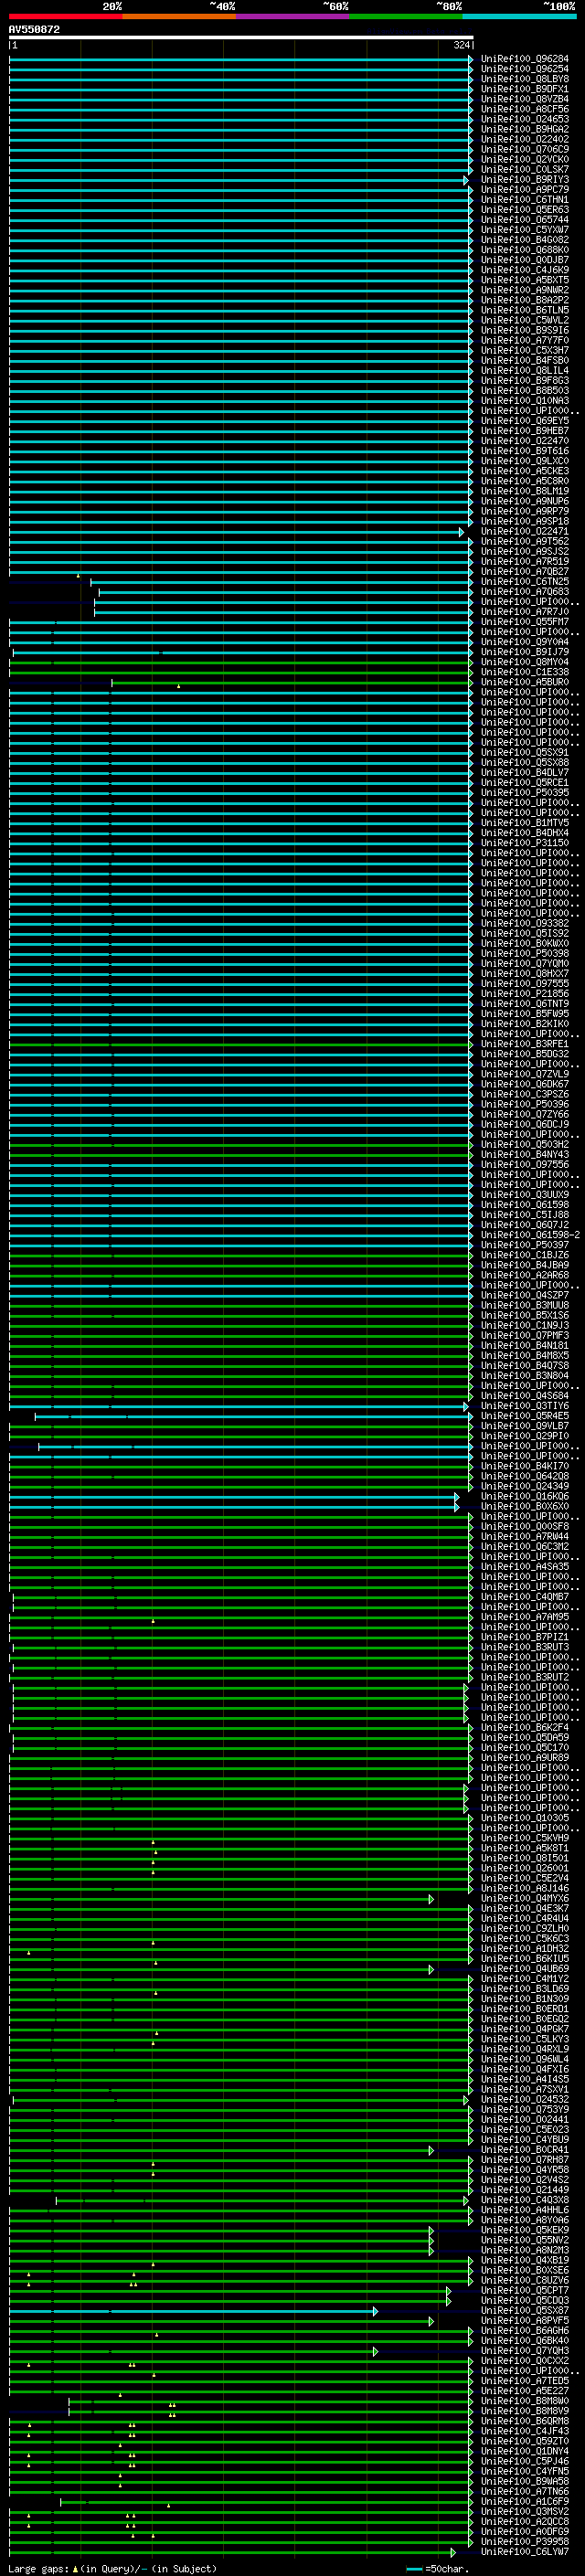This screenshot has height=2576, width=585.
Task: Select the UniRef100_Q7PMF3 label
Action: coord(525,1336)
